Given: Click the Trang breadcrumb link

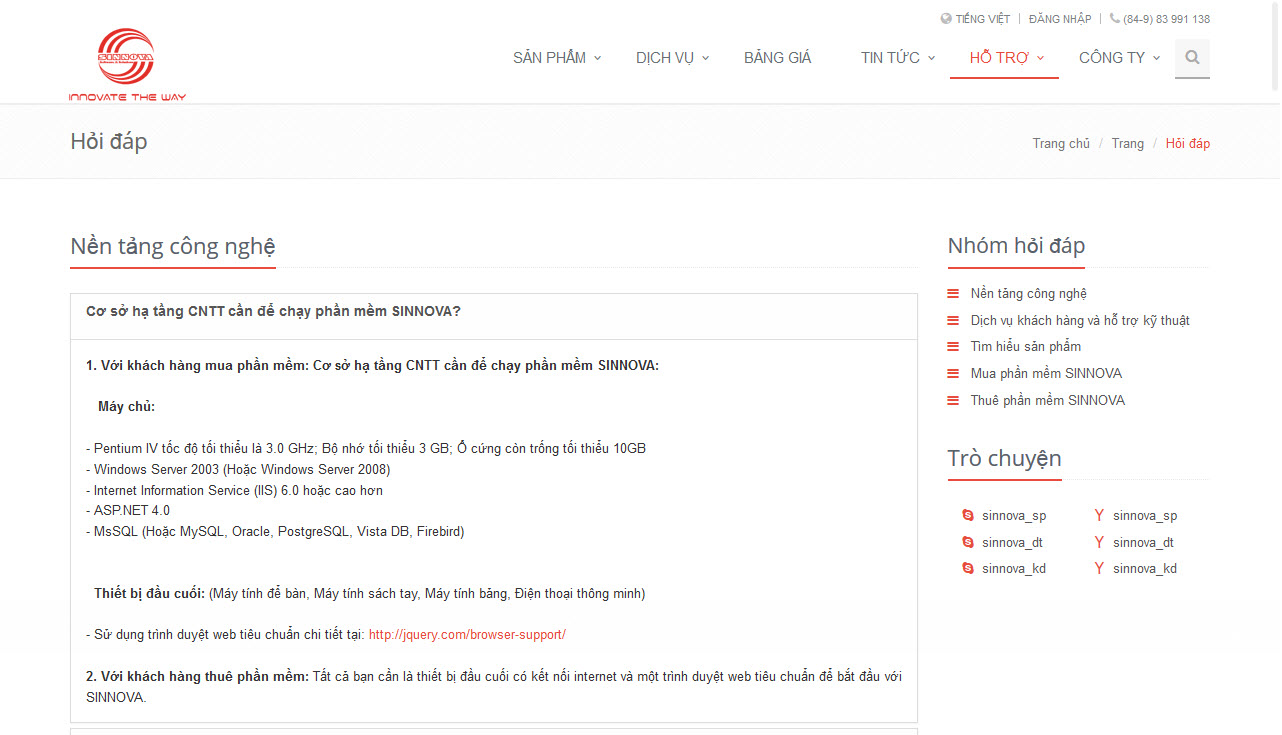Looking at the screenshot, I should 1127,143.
